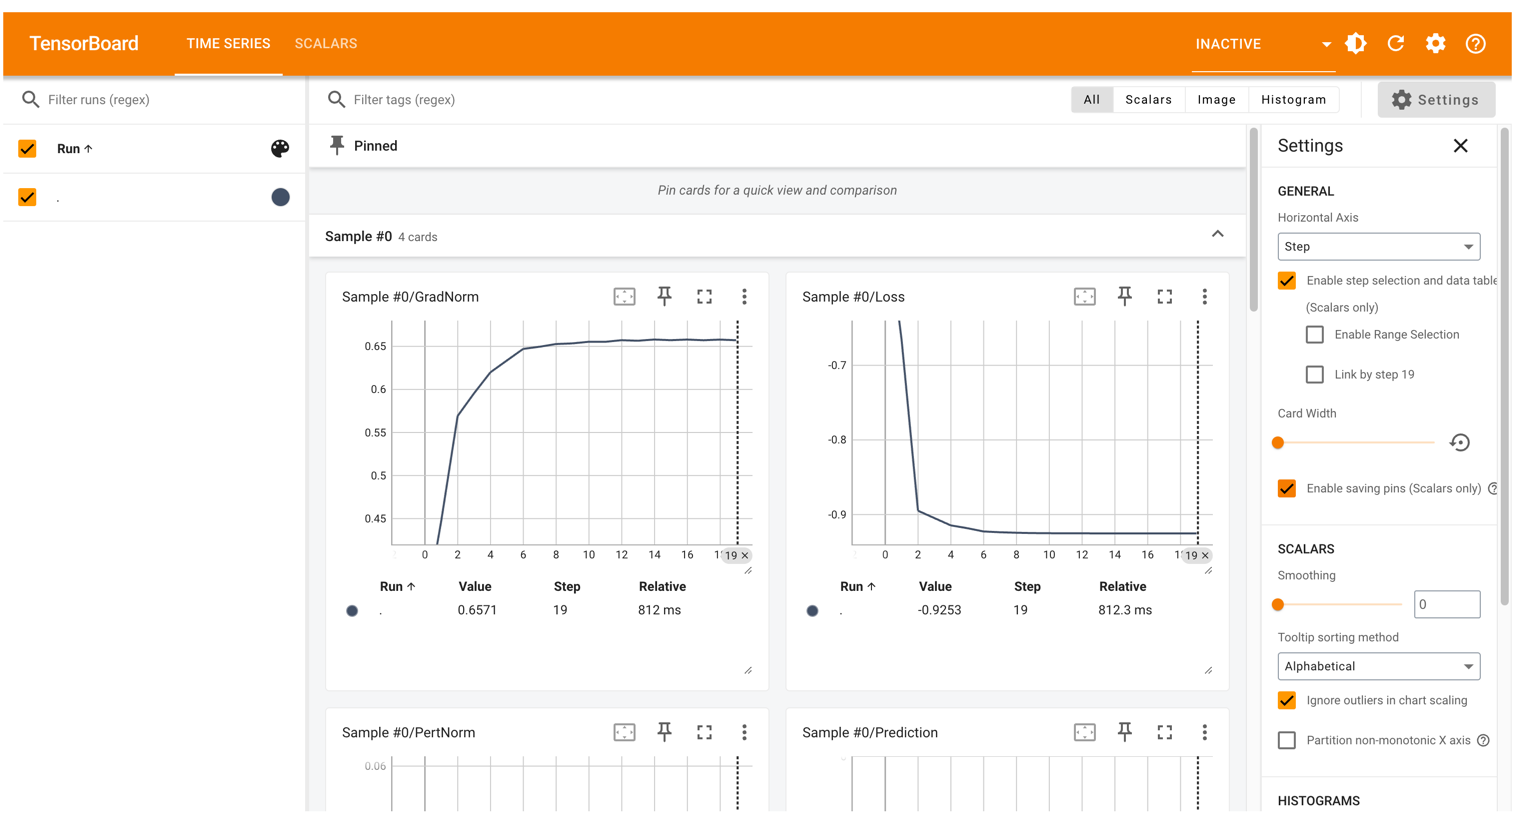The width and height of the screenshot is (1516, 834).
Task: Toggle full size for the Loss card
Action: tap(1165, 297)
